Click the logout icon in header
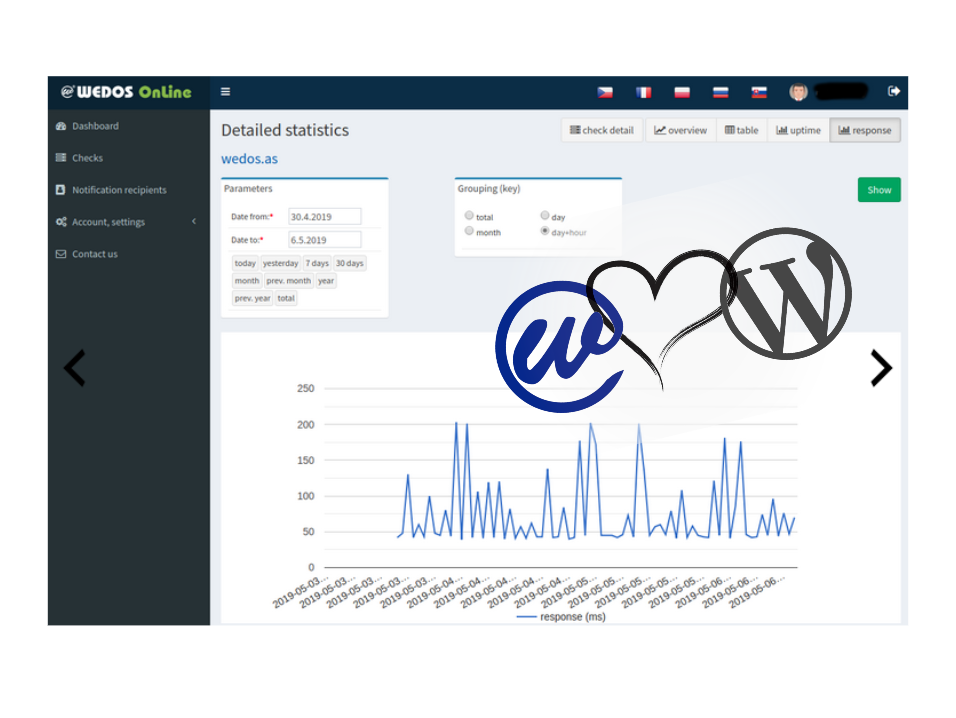956x718 pixels. click(893, 92)
